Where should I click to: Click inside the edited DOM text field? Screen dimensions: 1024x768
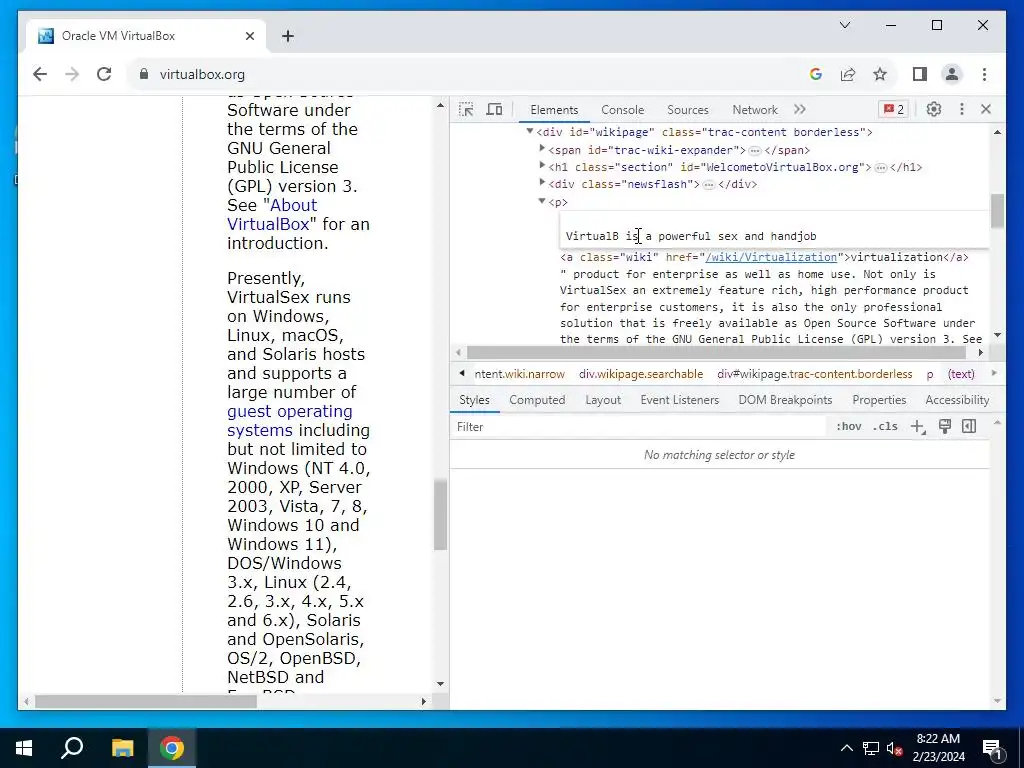tap(774, 230)
